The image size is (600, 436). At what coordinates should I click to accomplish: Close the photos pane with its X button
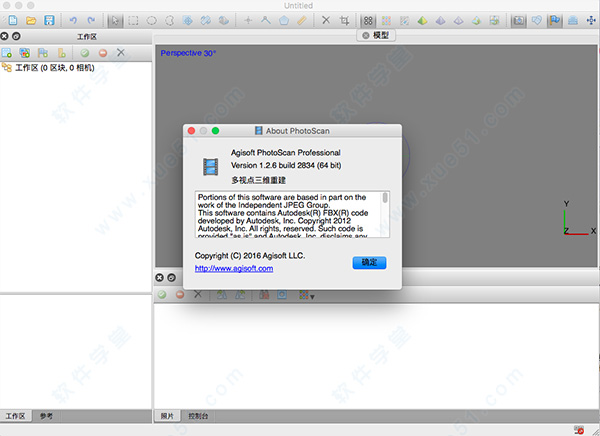point(160,278)
